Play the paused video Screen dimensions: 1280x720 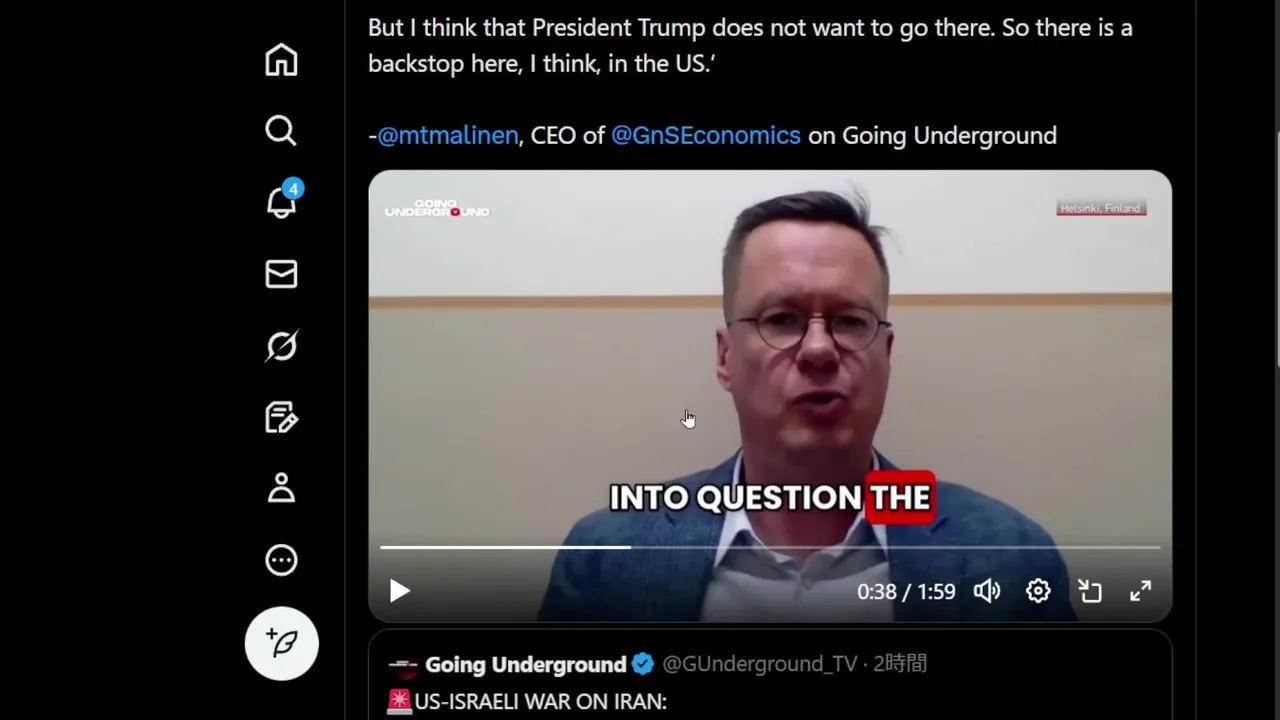399,591
